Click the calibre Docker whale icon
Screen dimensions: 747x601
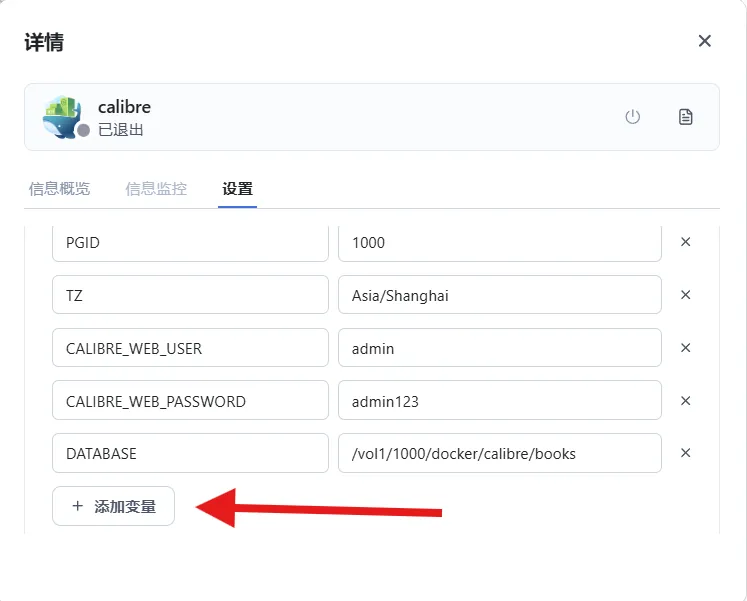[x=61, y=117]
